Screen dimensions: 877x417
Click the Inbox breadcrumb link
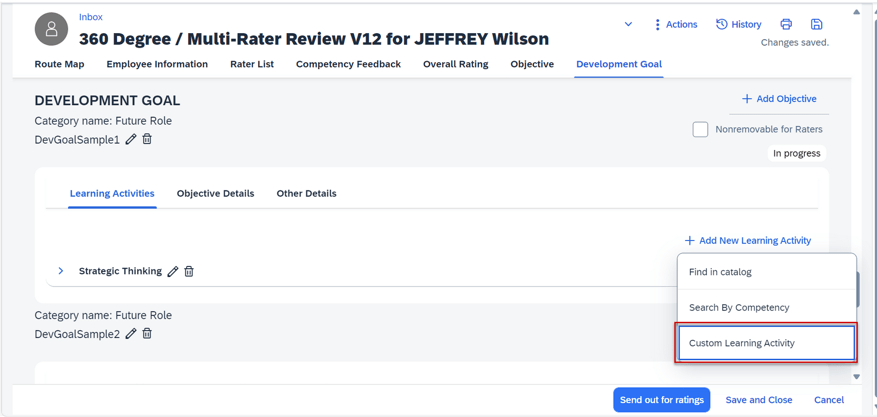(91, 17)
